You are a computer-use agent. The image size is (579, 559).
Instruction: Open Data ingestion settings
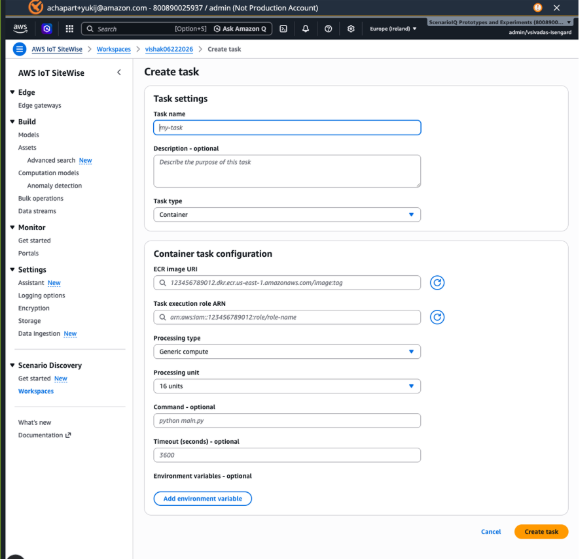[39, 333]
